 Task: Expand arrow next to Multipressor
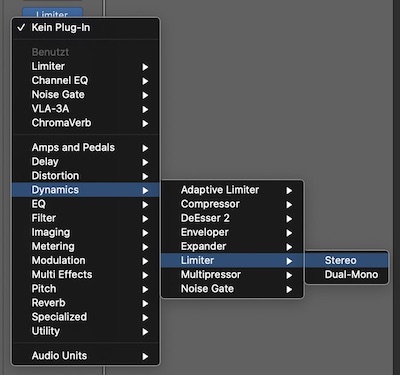click(x=289, y=275)
